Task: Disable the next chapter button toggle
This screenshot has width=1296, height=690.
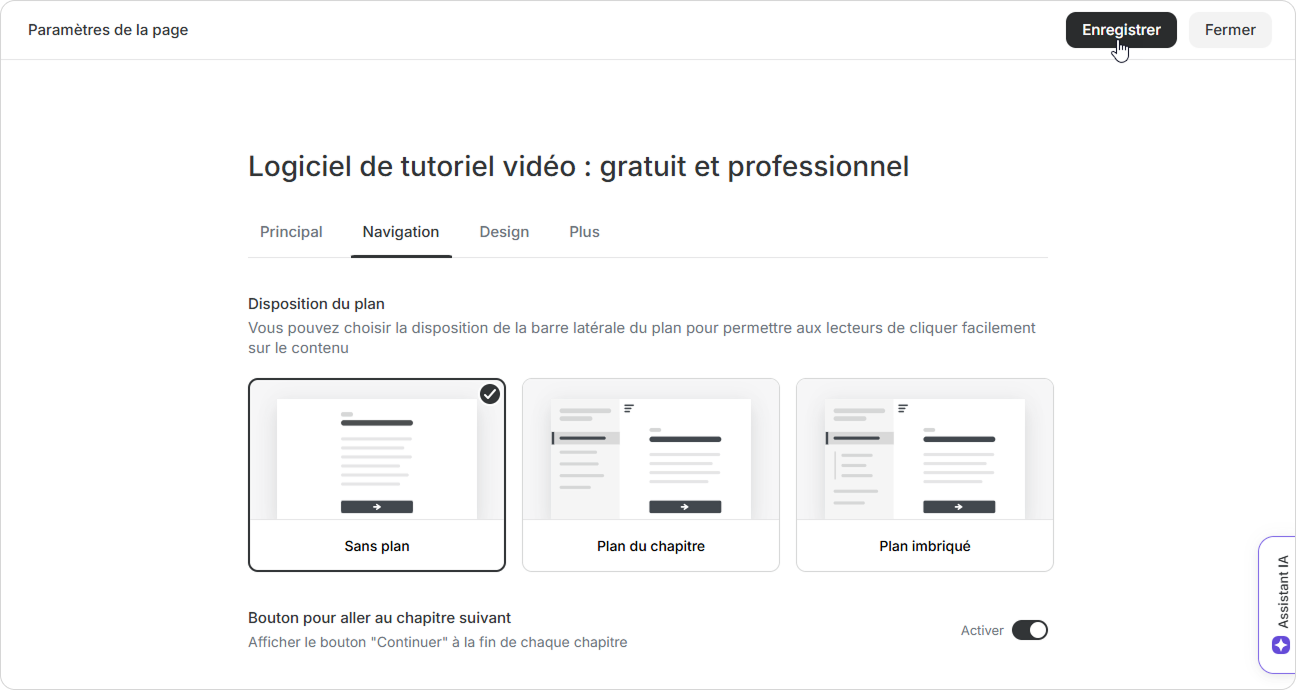Action: [x=1029, y=630]
